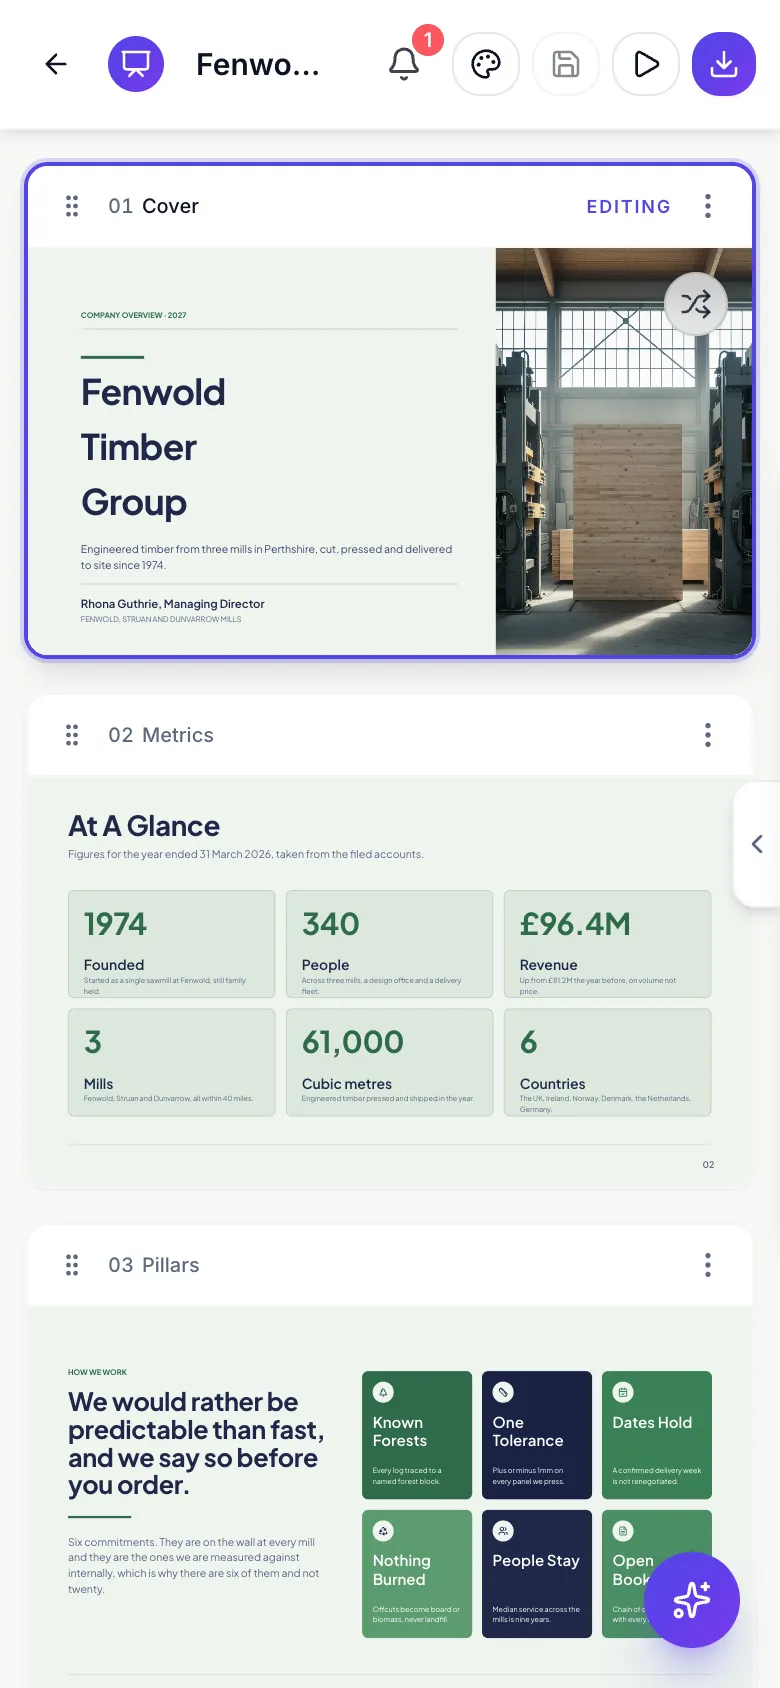The image size is (780, 1688).
Task: Click the Fenwo... presentation title
Action: 258,64
